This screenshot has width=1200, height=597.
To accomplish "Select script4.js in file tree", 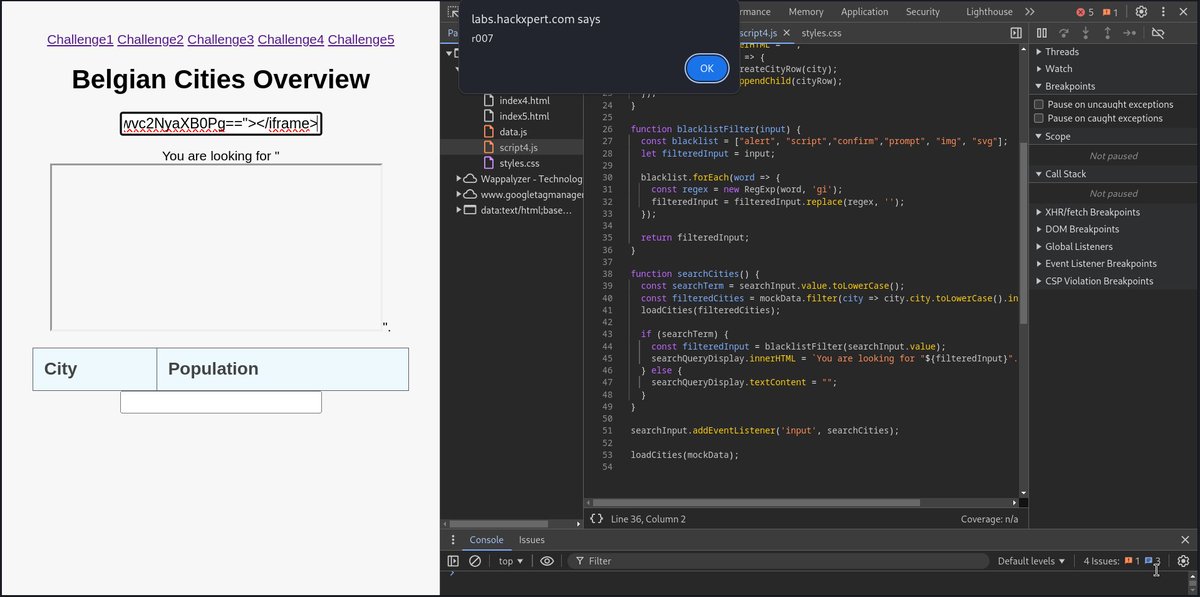I will [511, 147].
